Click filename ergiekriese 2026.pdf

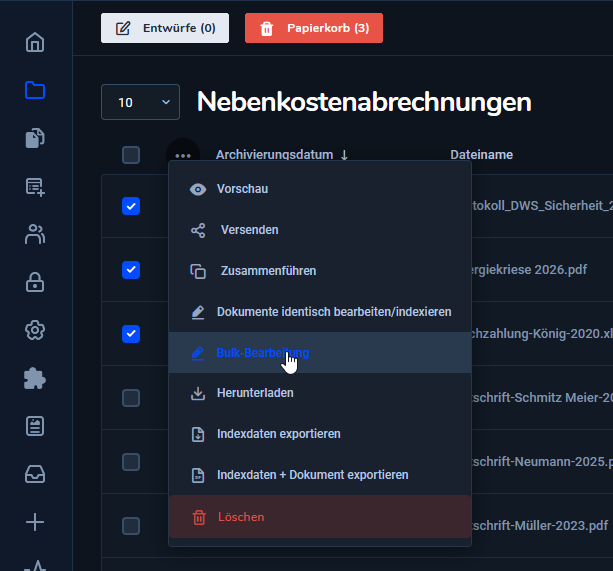[x=529, y=270]
